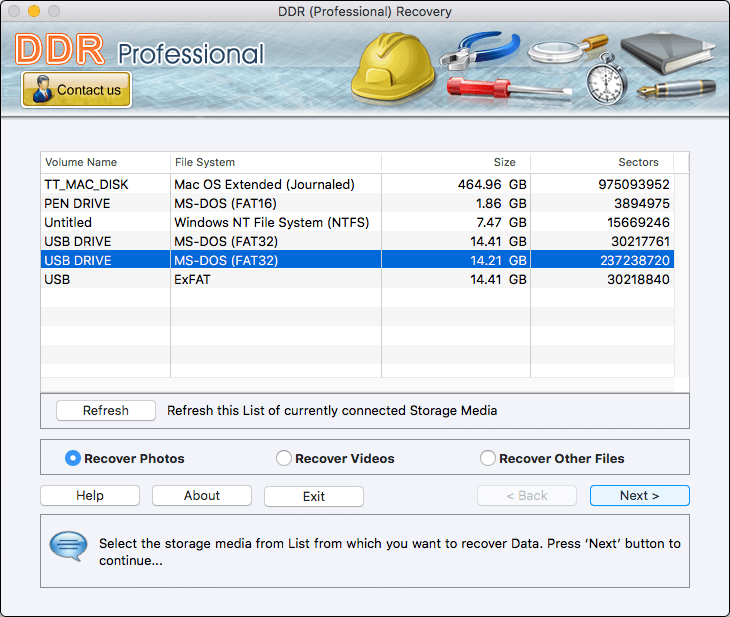This screenshot has width=730, height=617.
Task: Click the magnifying glass icon in banner
Action: [567, 49]
